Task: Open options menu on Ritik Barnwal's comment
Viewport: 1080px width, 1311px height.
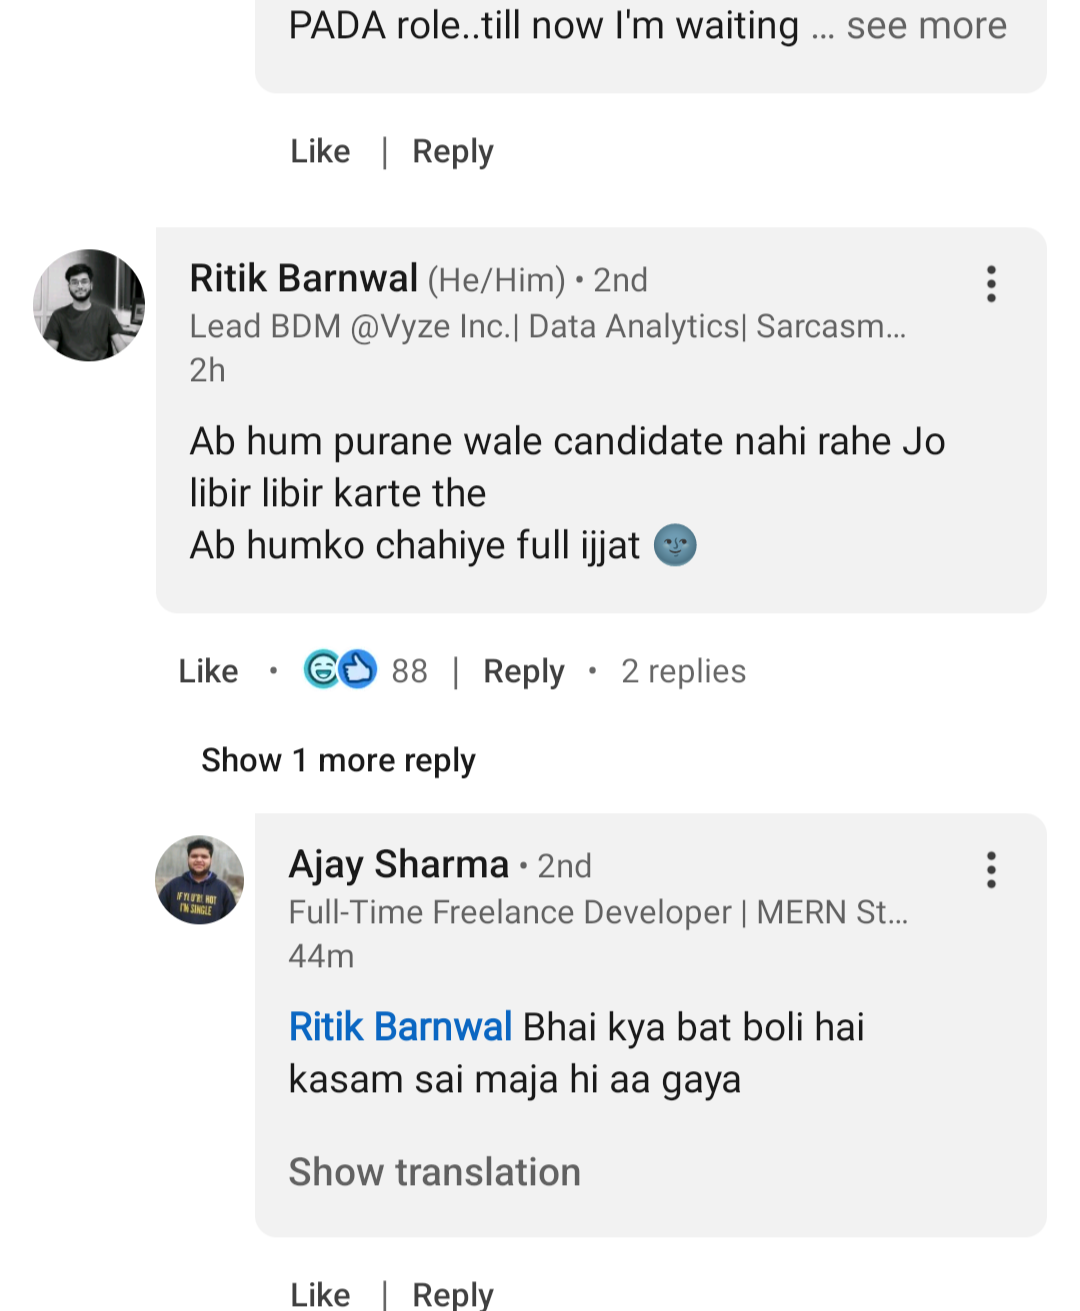Action: [x=991, y=284]
